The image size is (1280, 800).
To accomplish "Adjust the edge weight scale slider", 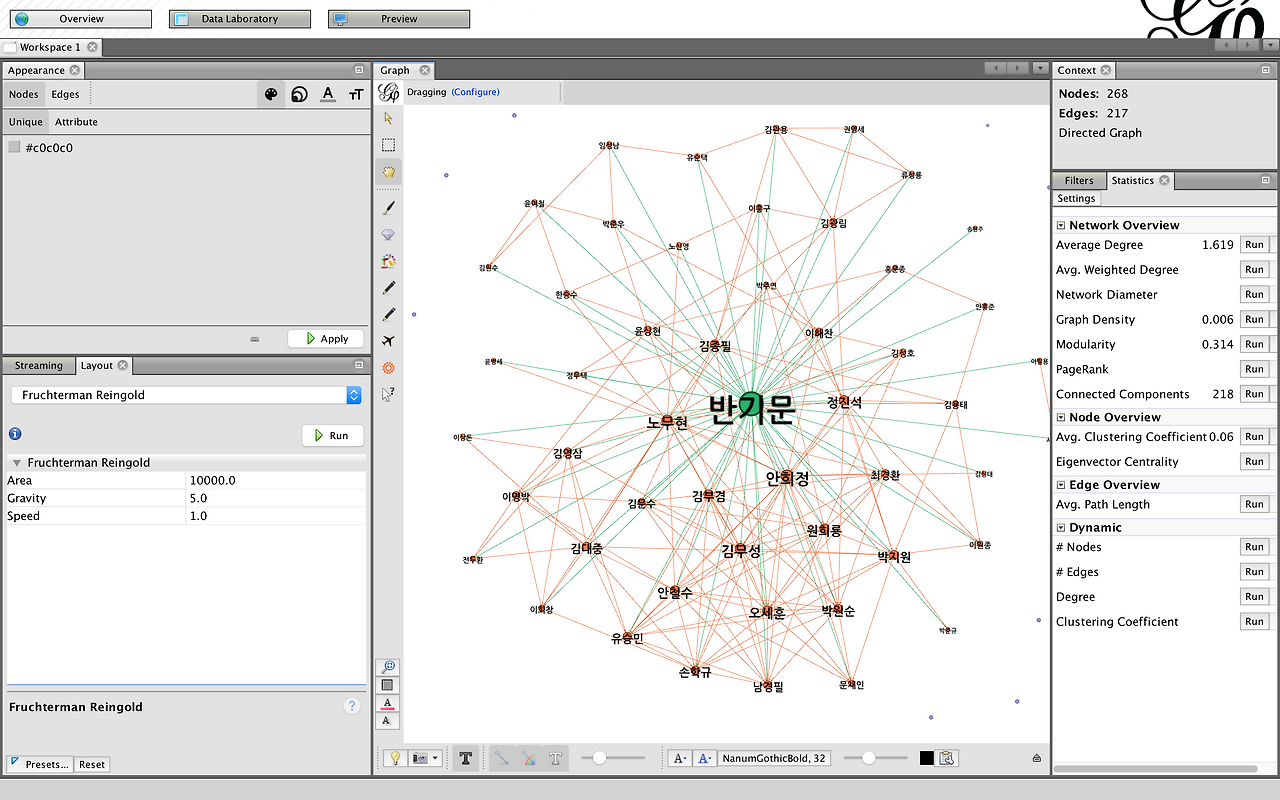I will click(614, 758).
